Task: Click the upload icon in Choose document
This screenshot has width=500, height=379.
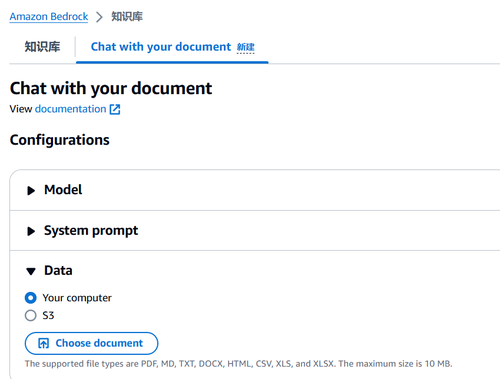Action: click(x=44, y=343)
